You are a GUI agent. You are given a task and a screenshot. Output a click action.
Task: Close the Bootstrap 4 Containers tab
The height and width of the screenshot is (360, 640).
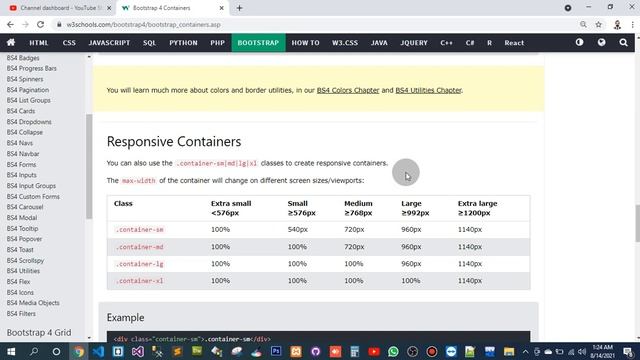[x=222, y=8]
